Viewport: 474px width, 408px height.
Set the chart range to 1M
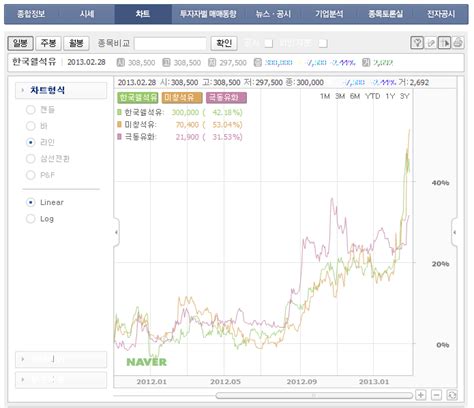[x=325, y=96]
